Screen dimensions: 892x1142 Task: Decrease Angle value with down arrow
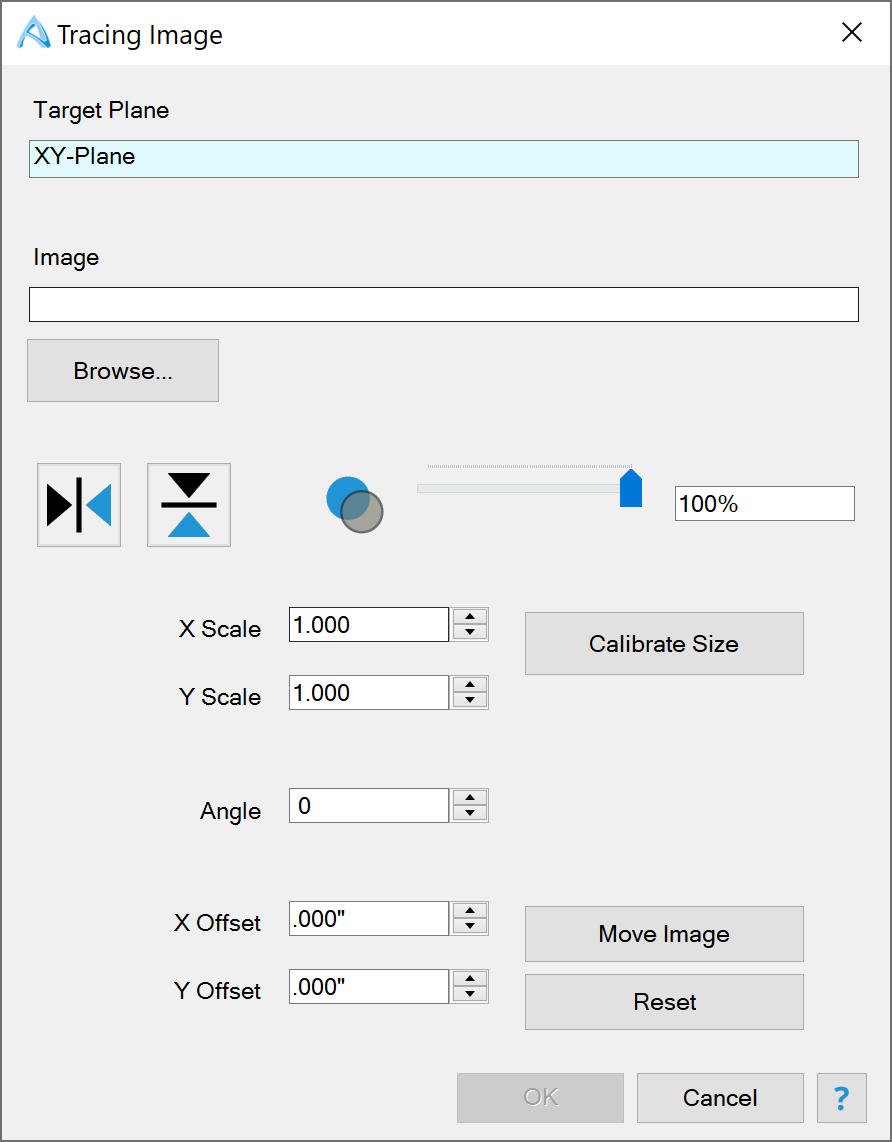click(470, 813)
